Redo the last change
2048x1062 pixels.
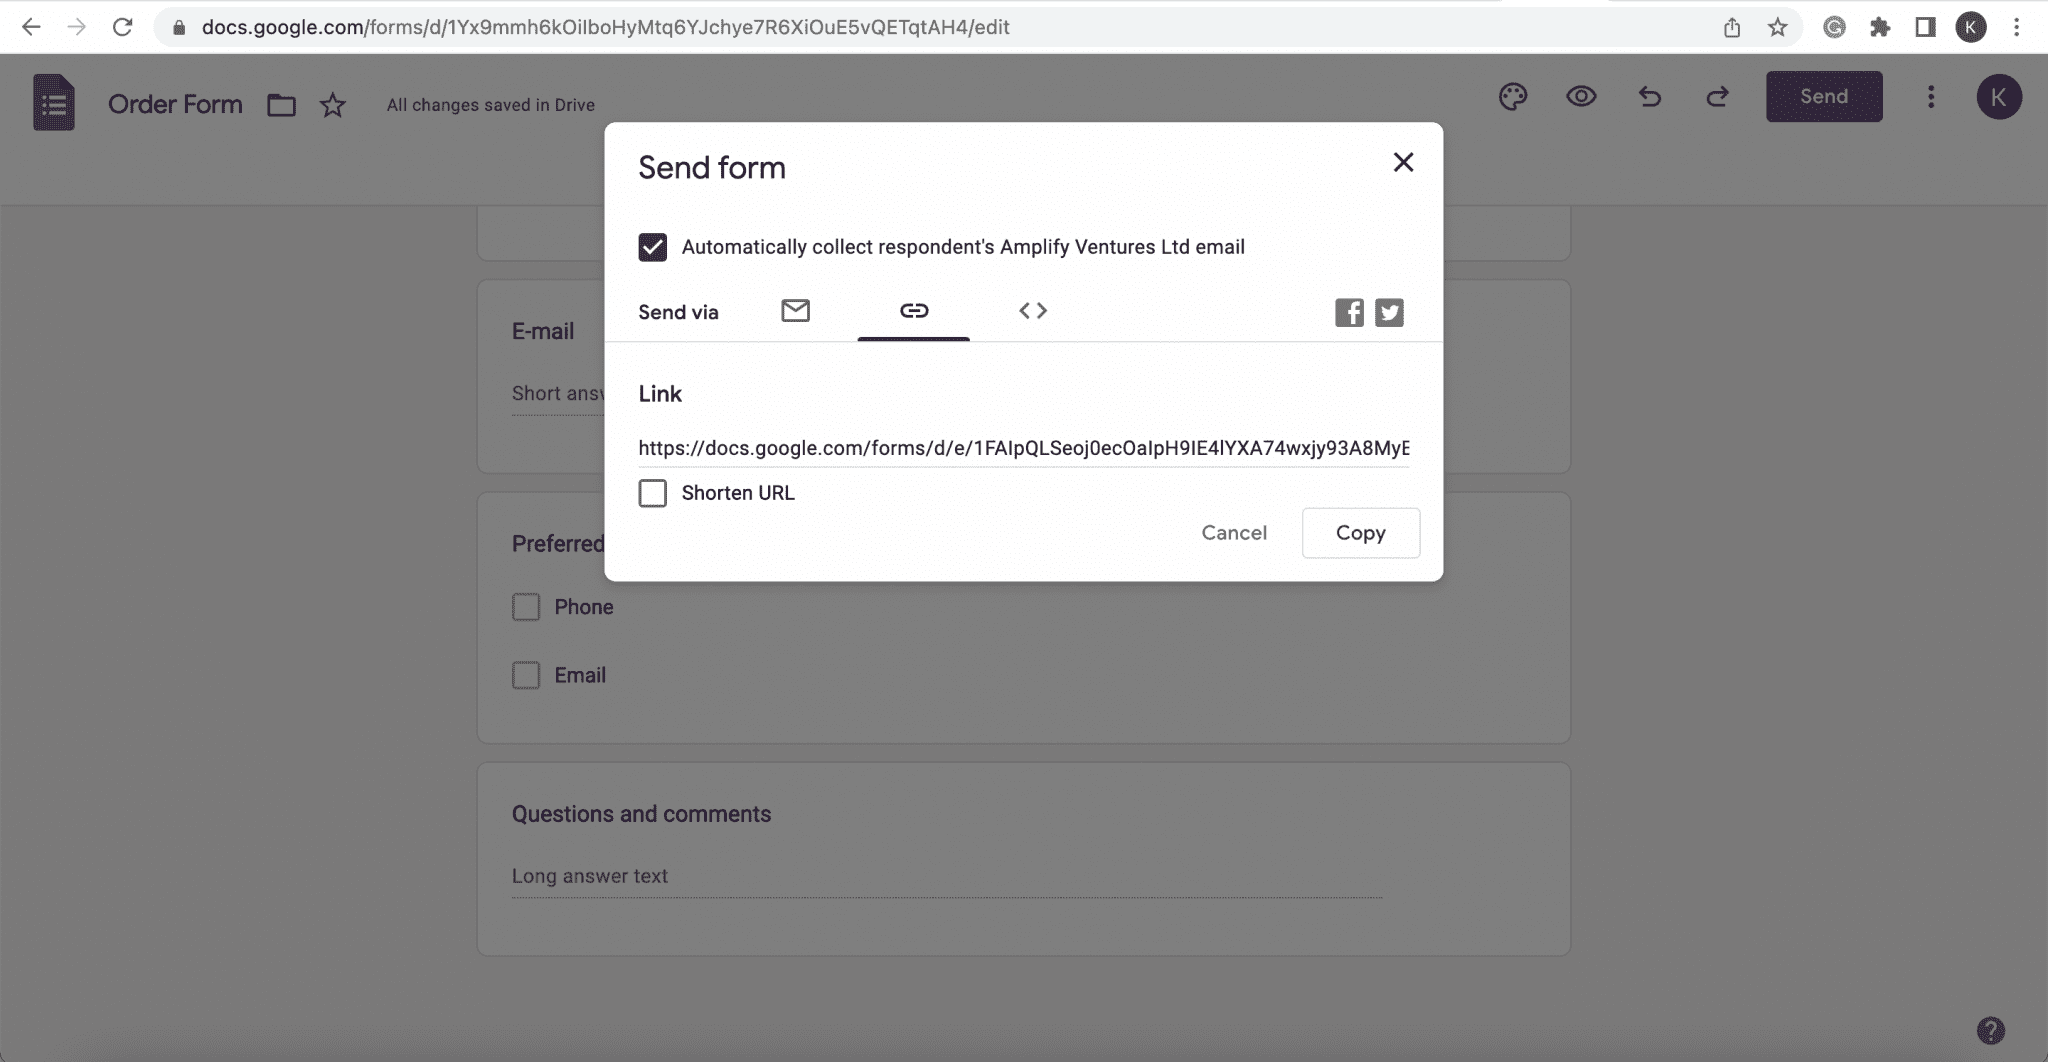(1717, 97)
